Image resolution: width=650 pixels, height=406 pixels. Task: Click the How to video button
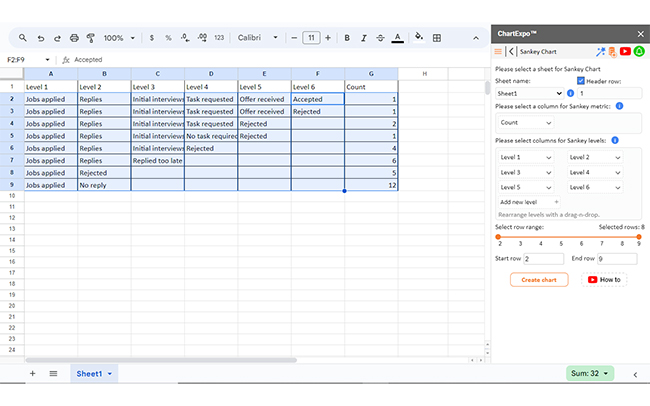[604, 280]
